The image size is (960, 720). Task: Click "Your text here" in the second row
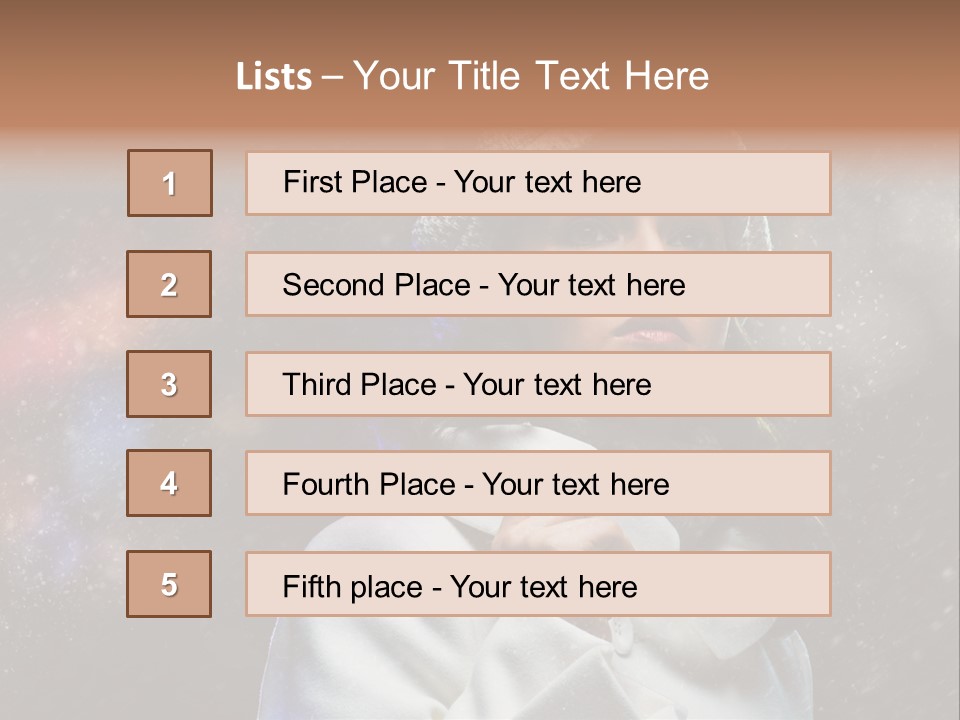click(x=591, y=285)
